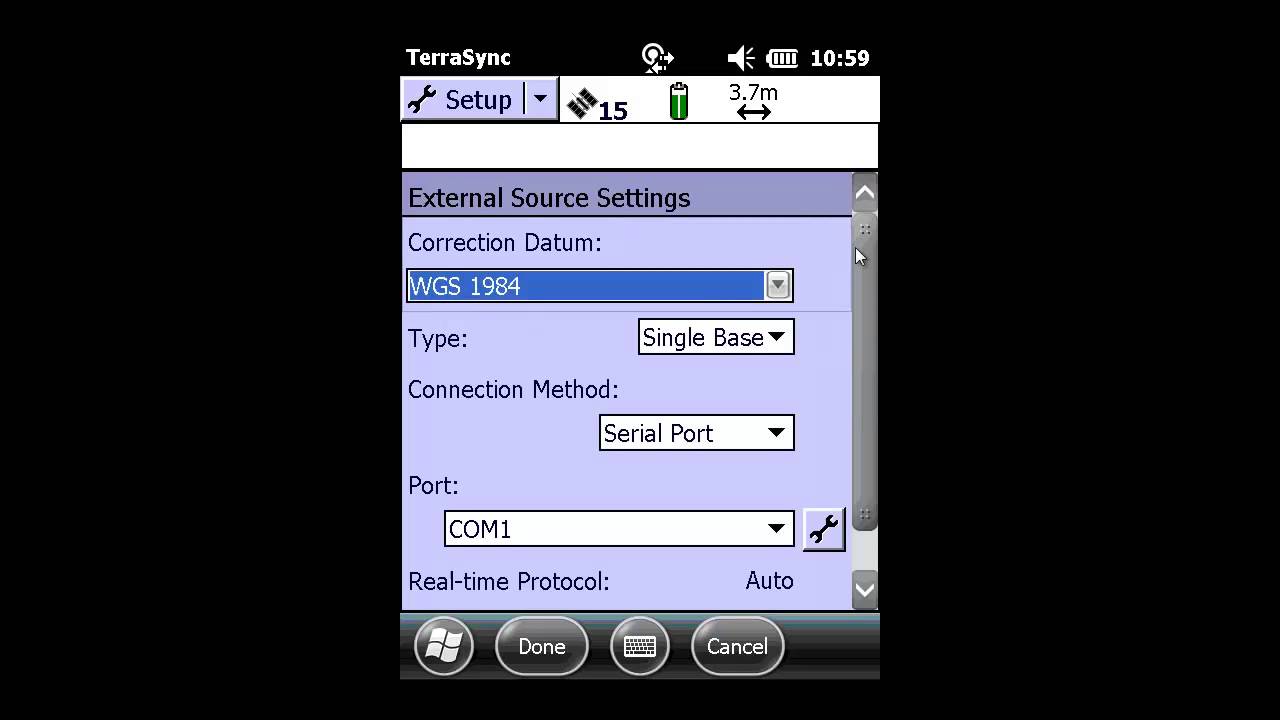The image size is (1280, 720).
Task: Click the speaker volume icon
Action: tap(741, 58)
